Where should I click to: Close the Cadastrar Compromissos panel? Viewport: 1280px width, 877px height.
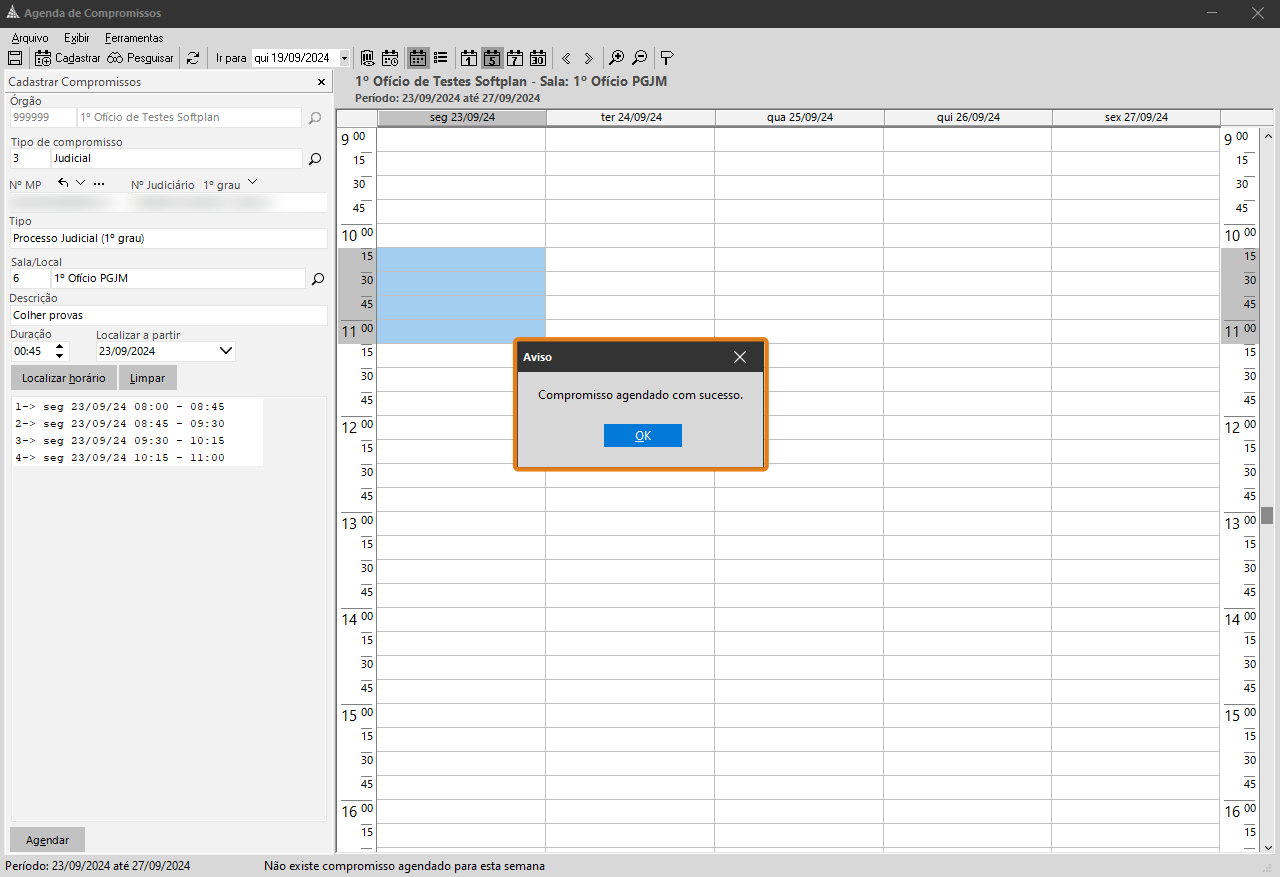pos(321,82)
